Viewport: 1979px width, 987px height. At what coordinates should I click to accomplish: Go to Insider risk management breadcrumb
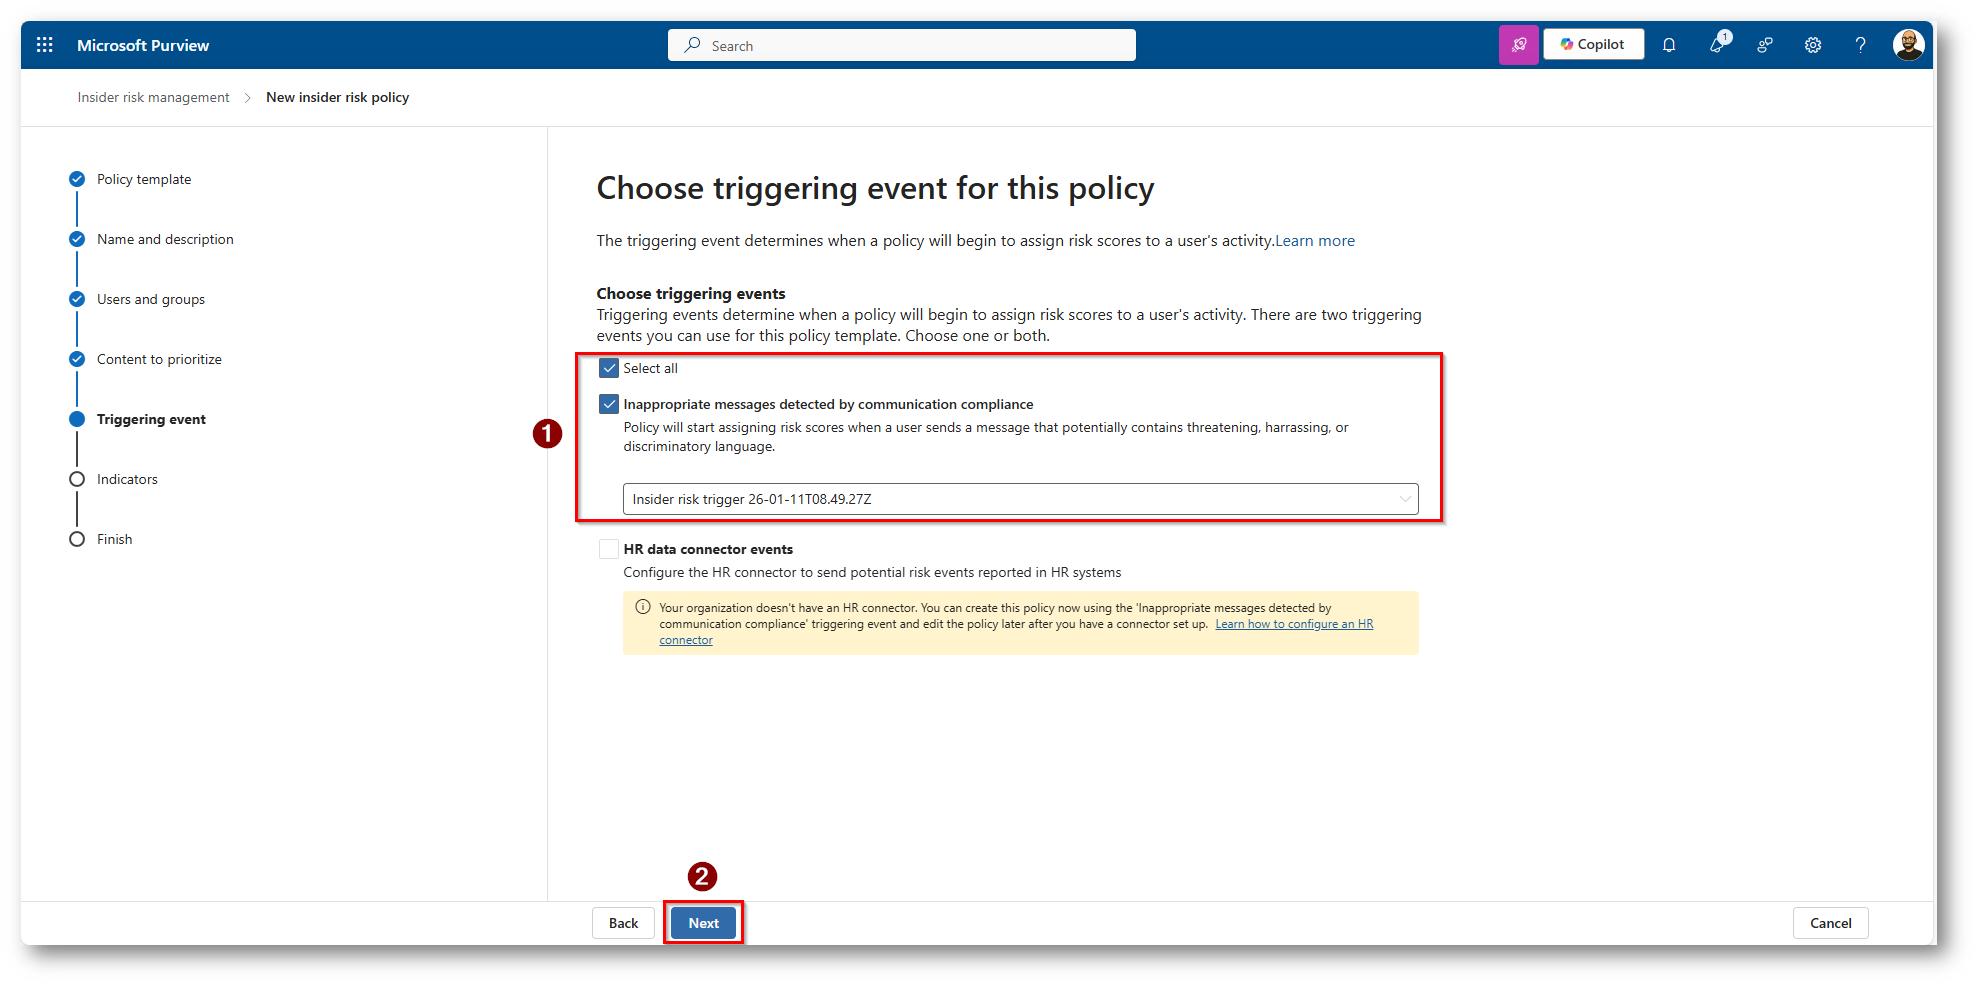pos(153,97)
